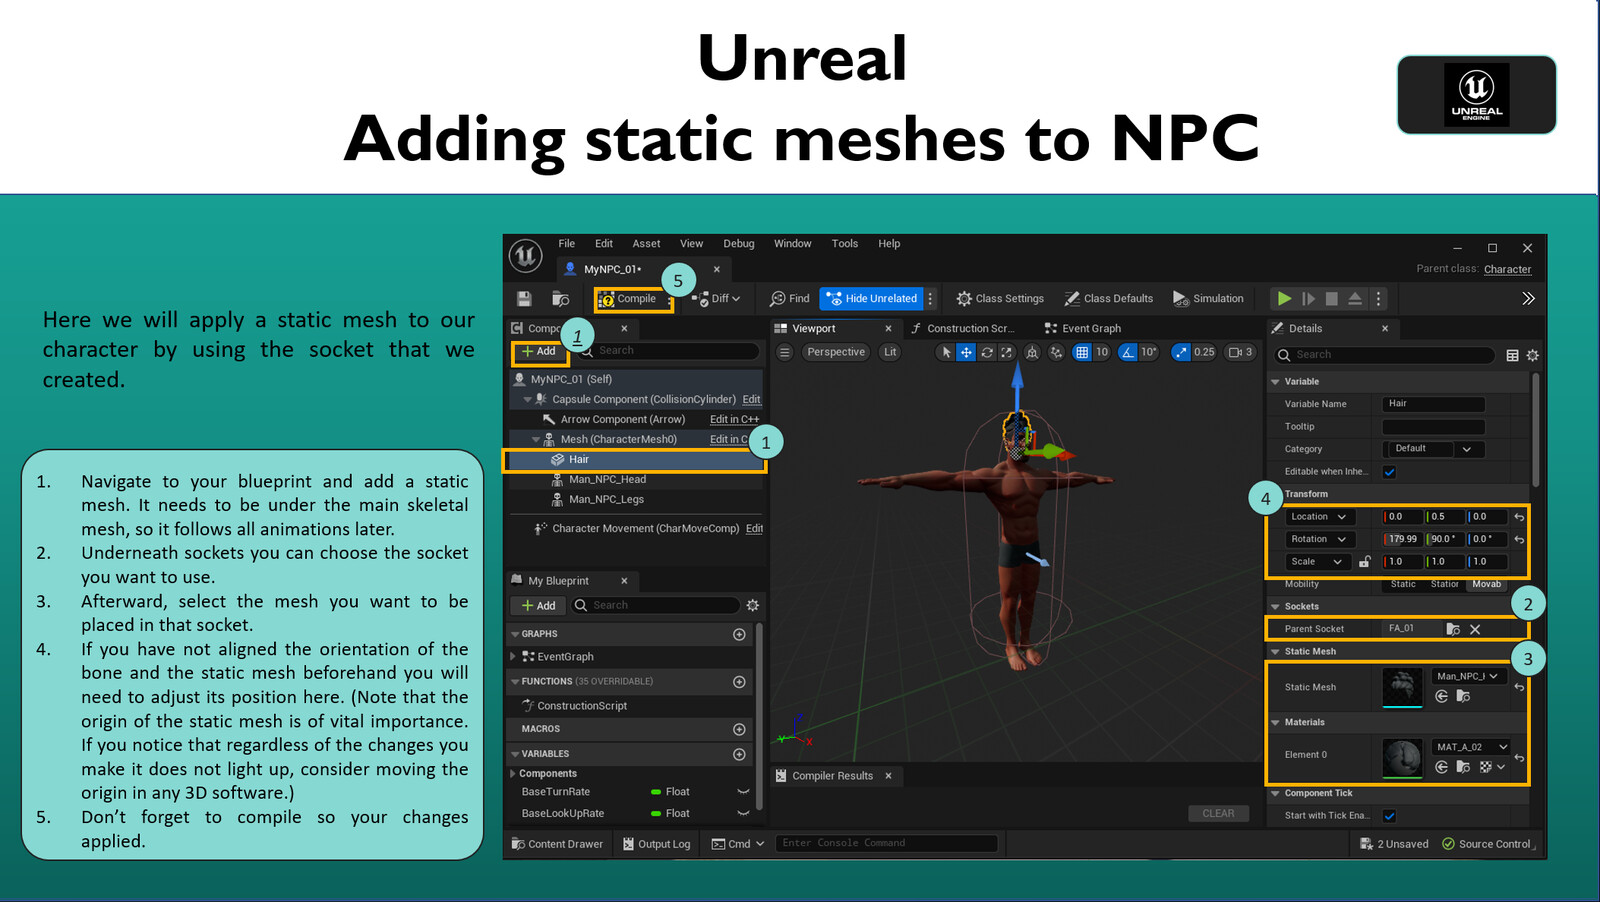This screenshot has height=902, width=1600.
Task: Open Class Settings
Action: 999,298
